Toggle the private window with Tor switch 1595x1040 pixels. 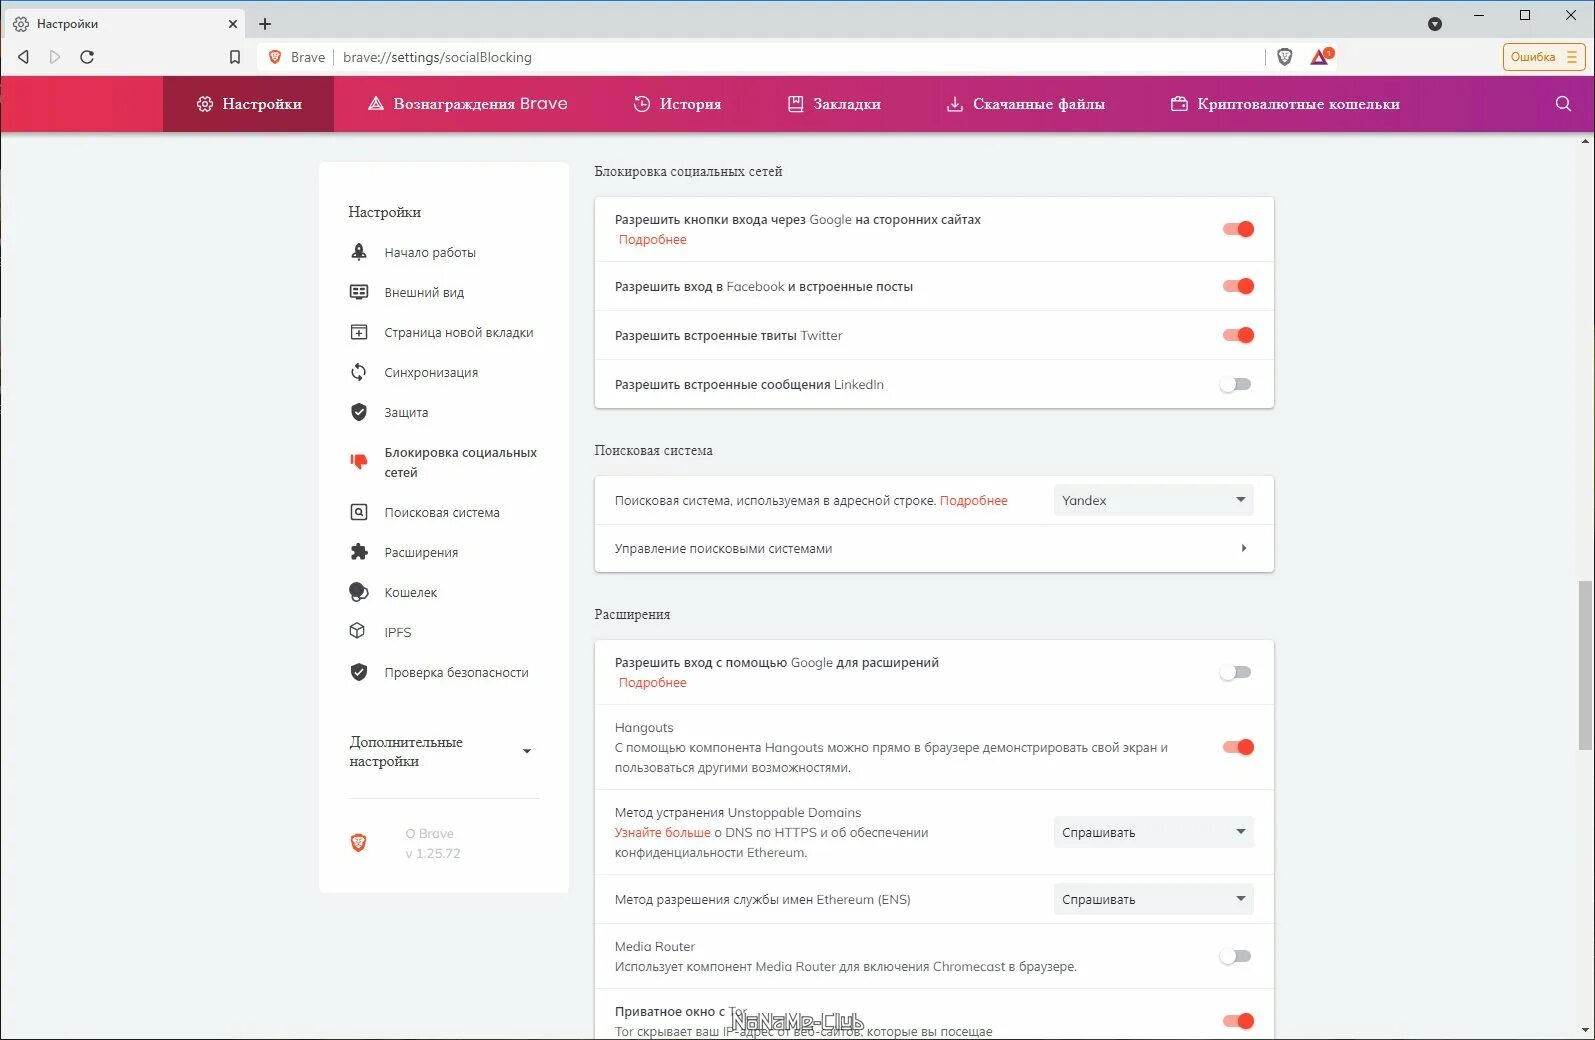click(1238, 1021)
